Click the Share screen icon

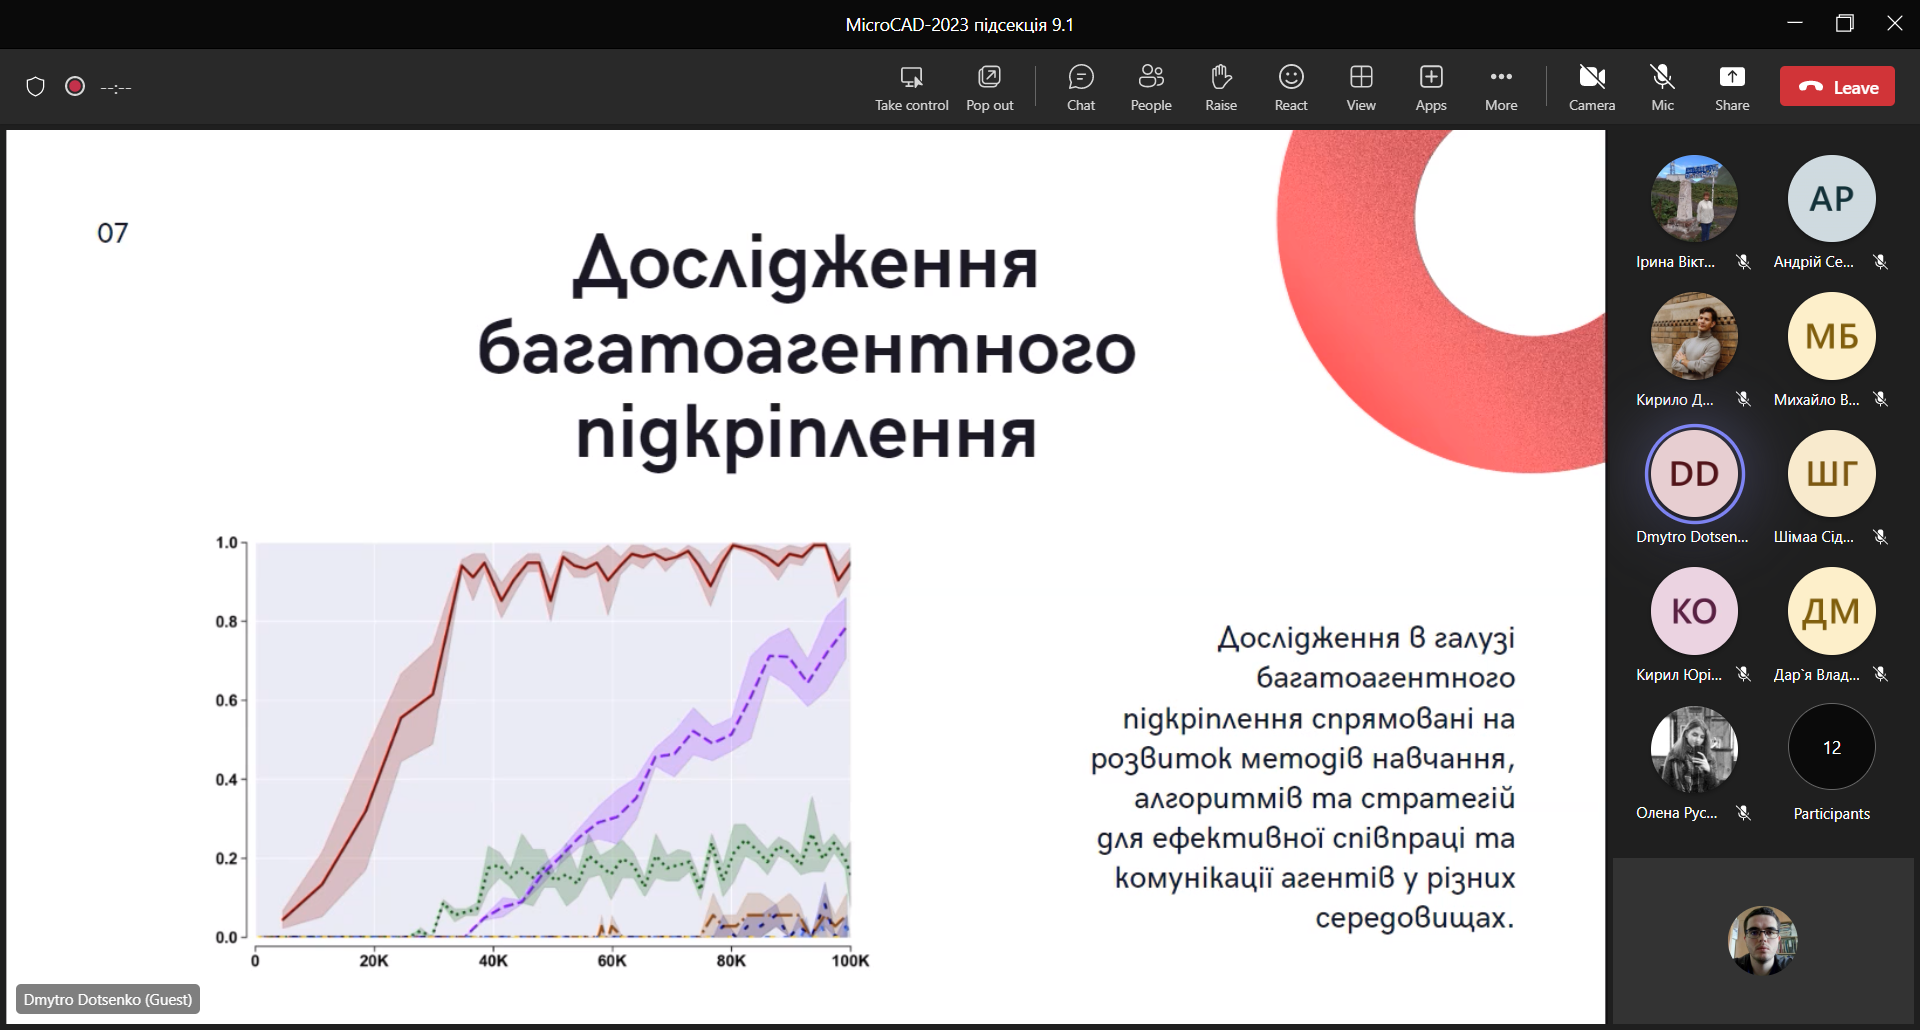(1731, 87)
